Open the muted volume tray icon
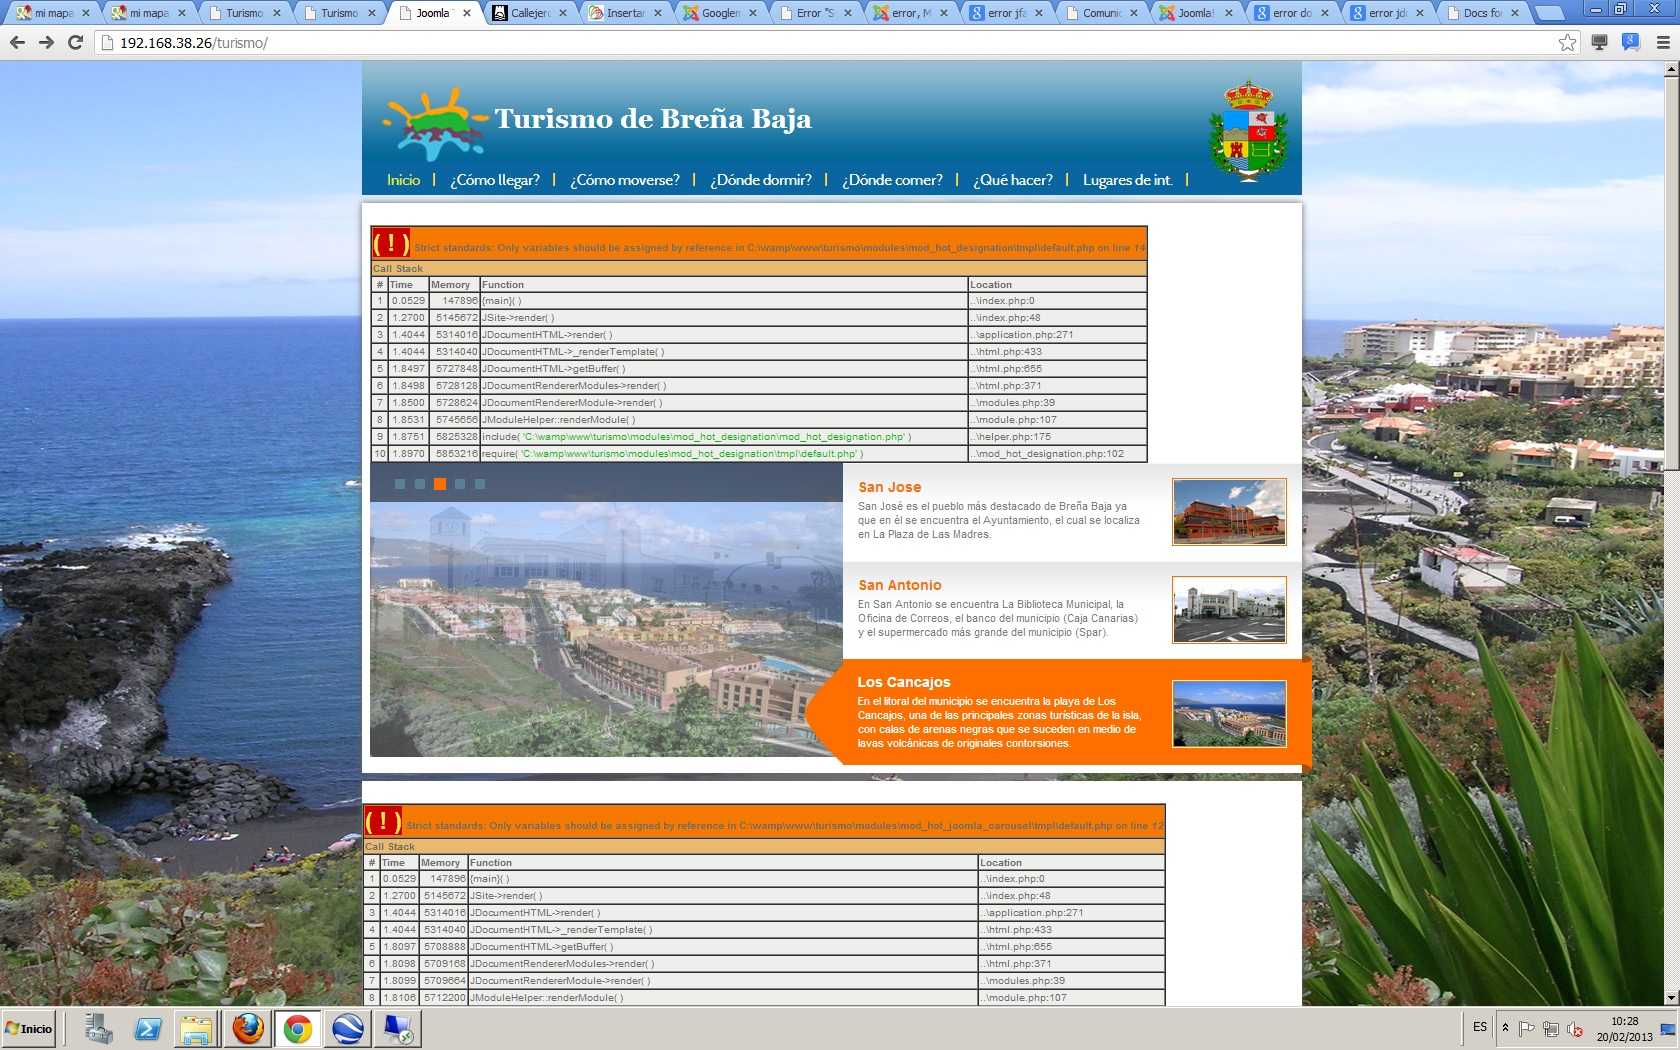The image size is (1680, 1050). coord(1575,1028)
